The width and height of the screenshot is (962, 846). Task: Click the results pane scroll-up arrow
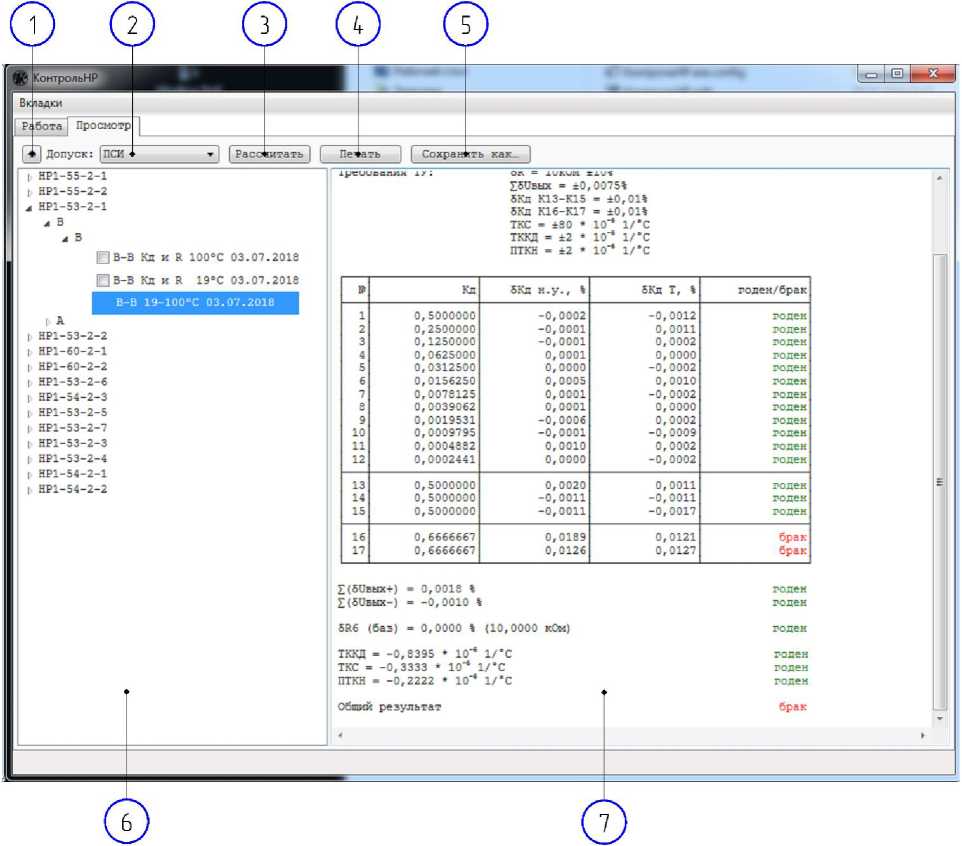(x=938, y=178)
